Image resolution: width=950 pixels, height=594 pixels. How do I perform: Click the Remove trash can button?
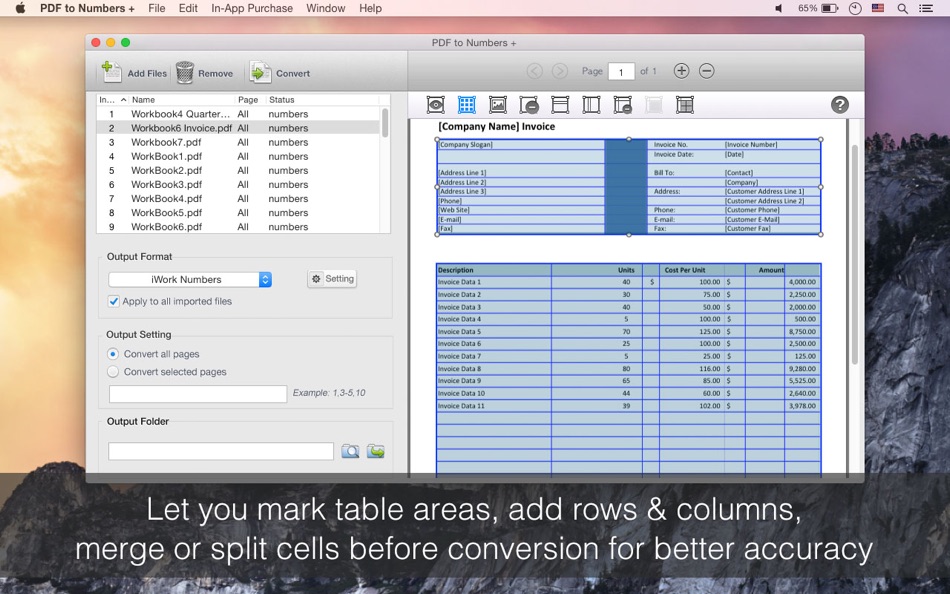[x=204, y=73]
